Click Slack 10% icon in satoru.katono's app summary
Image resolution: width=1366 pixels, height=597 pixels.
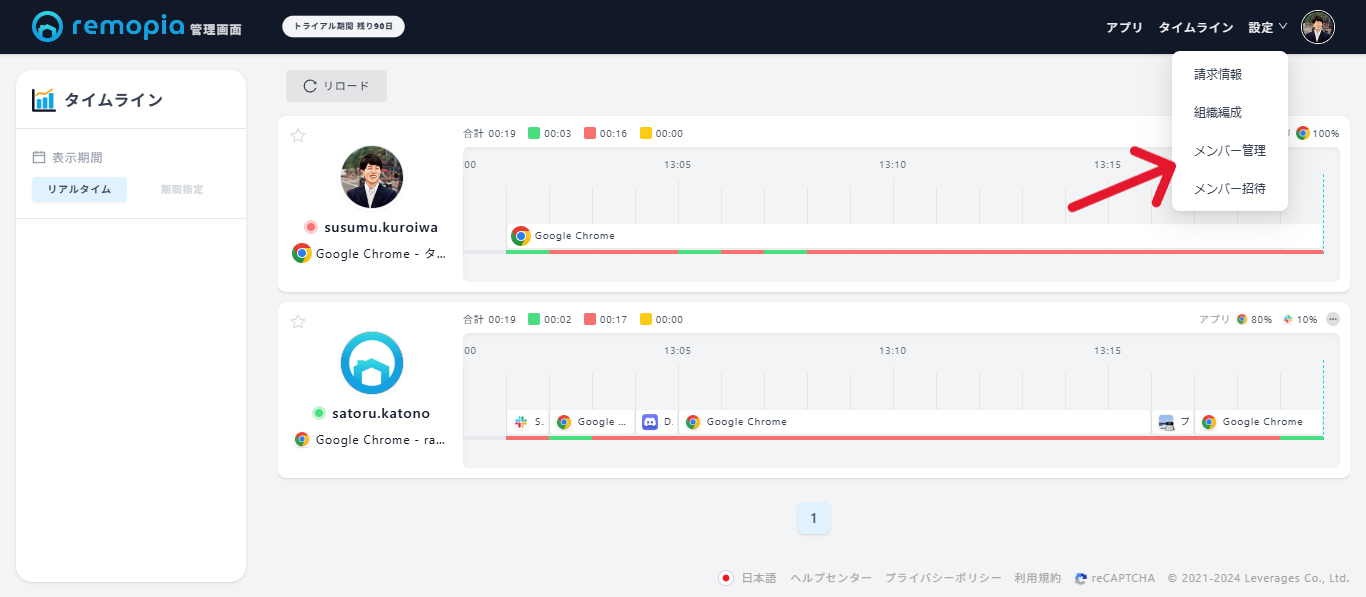(1289, 320)
